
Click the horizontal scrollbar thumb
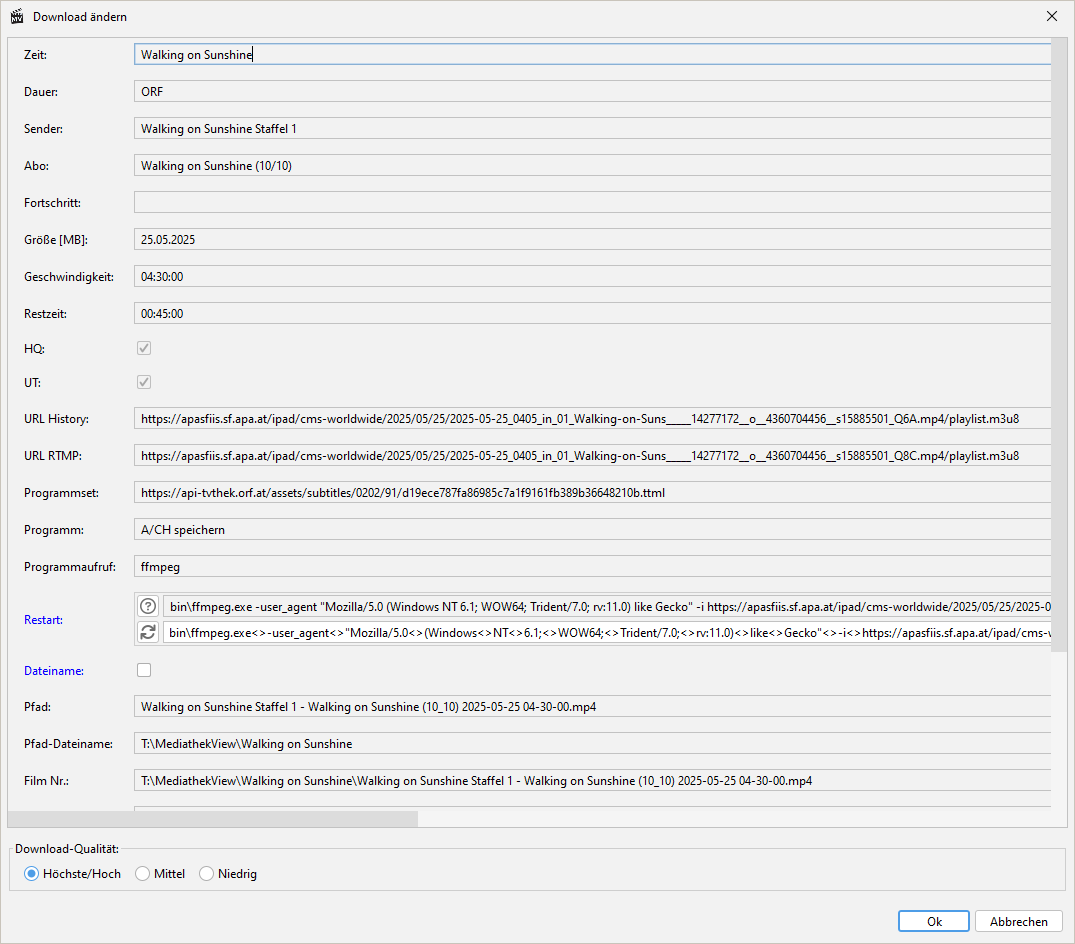point(212,819)
